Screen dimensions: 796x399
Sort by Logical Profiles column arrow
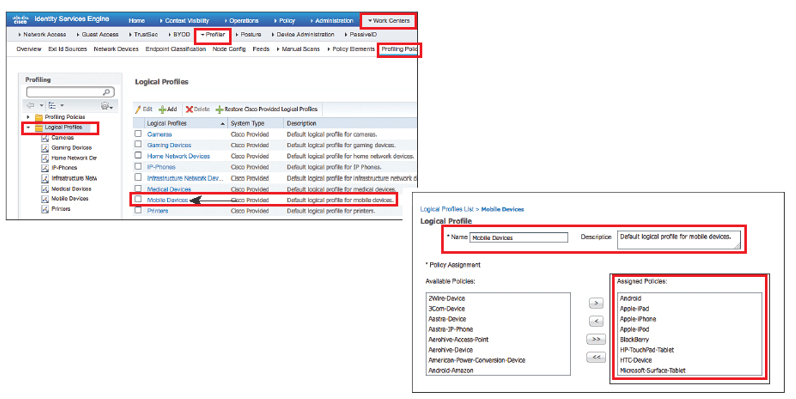tap(222, 123)
